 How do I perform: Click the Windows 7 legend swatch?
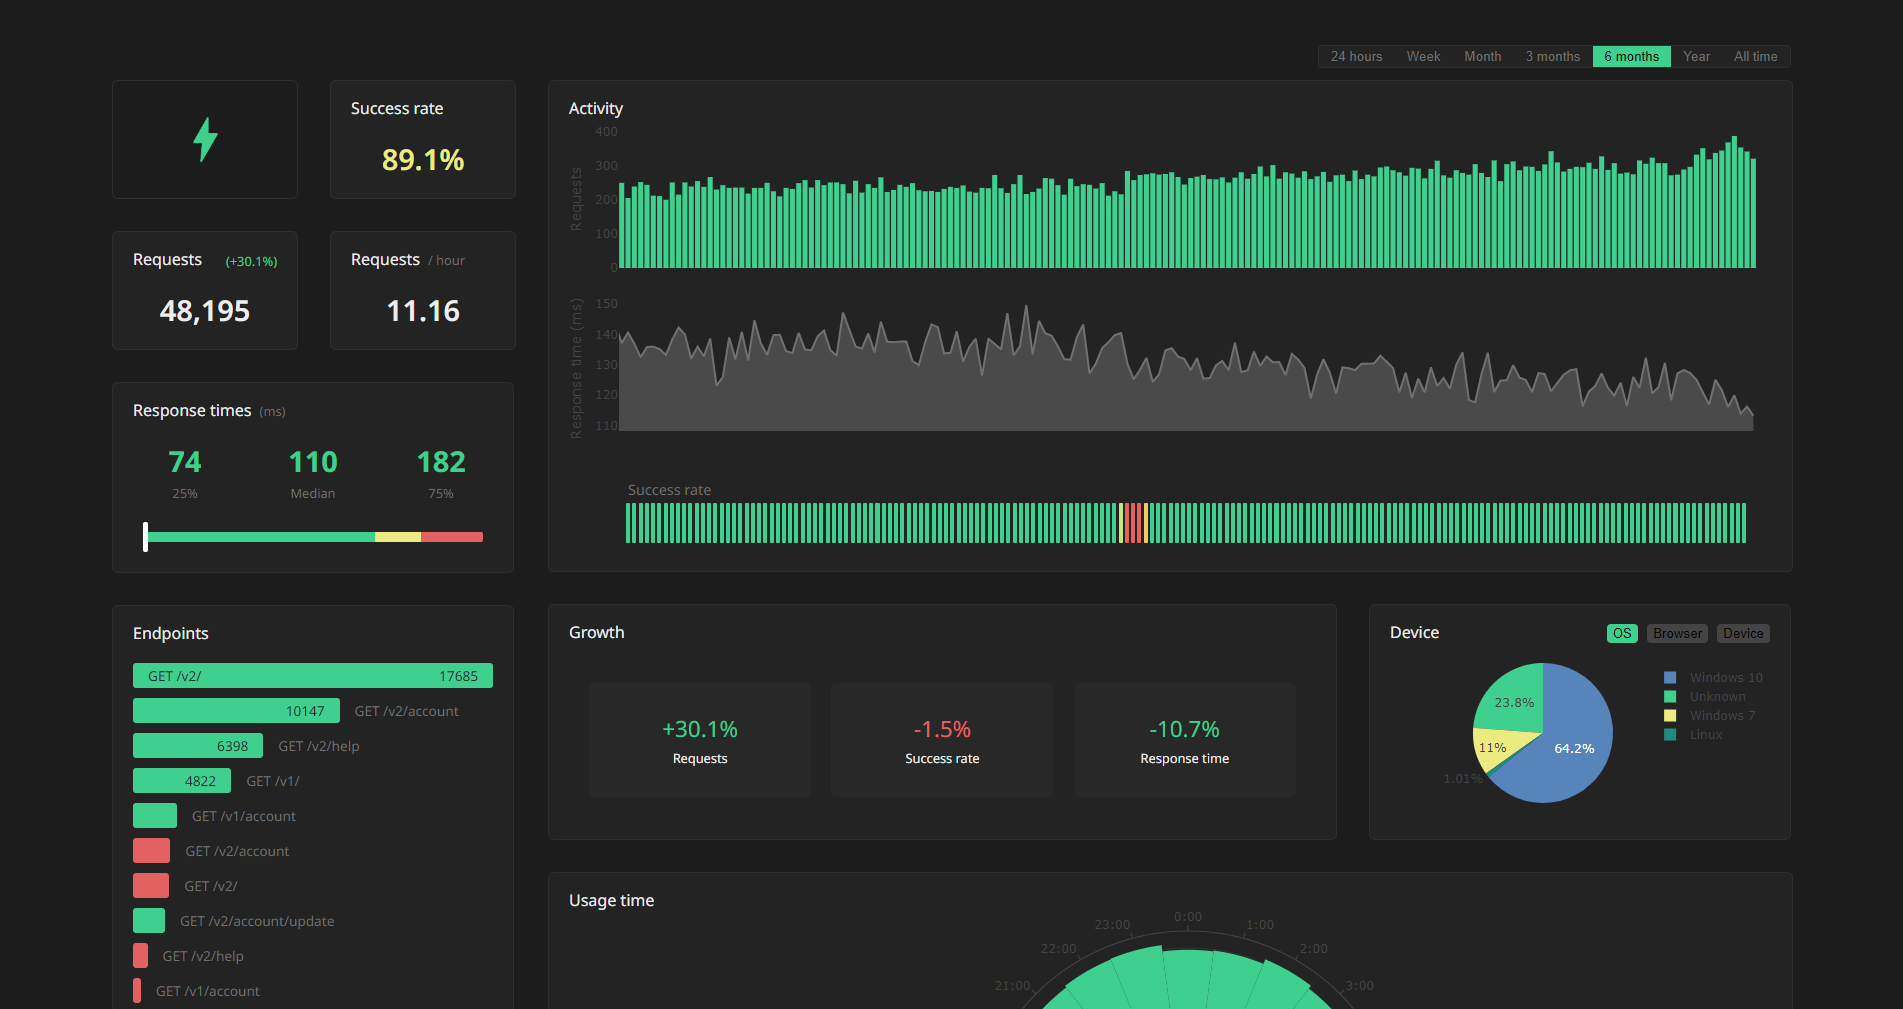click(1670, 715)
